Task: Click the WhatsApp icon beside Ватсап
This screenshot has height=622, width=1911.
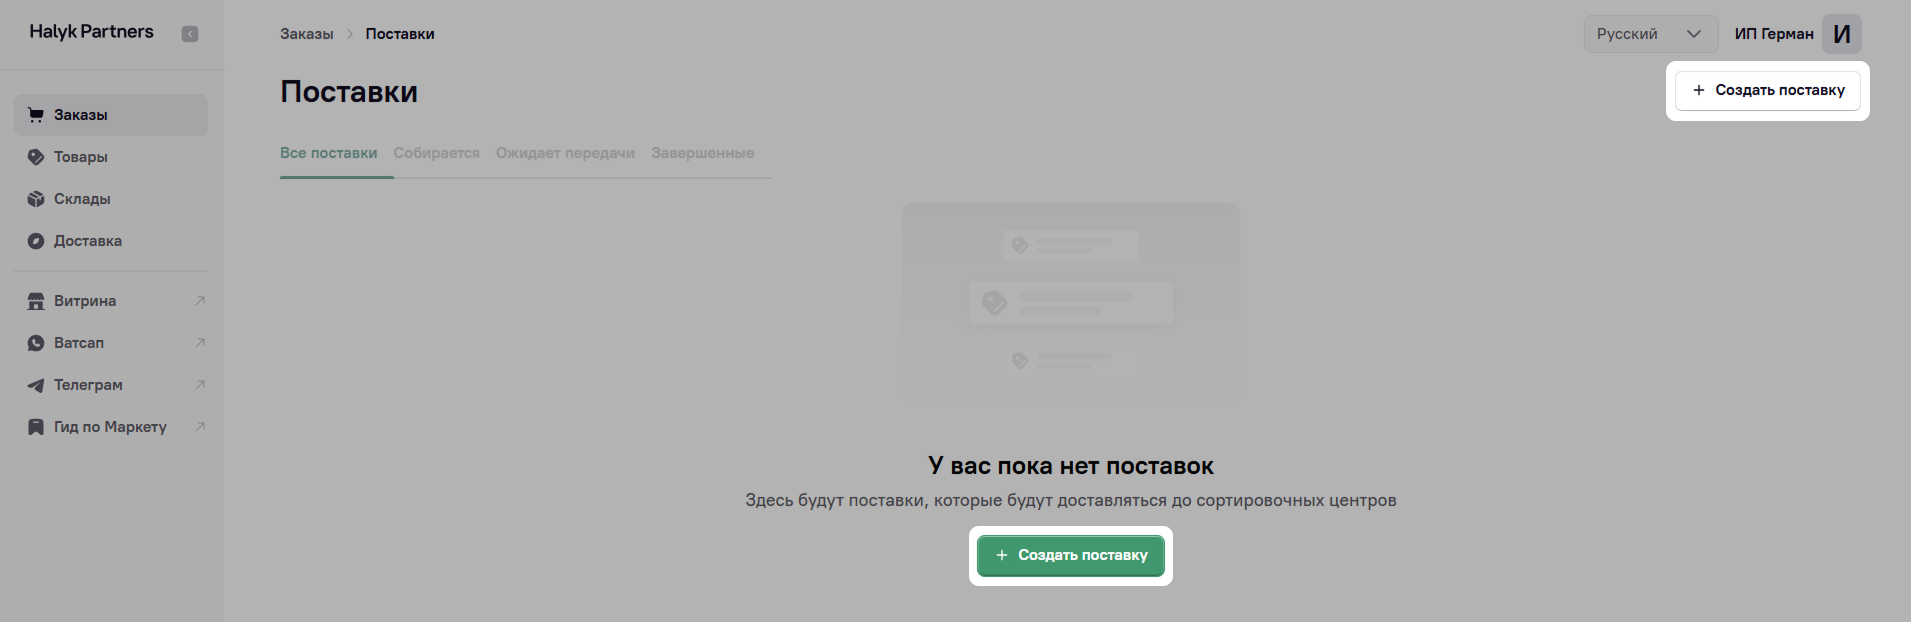Action: pyautogui.click(x=36, y=343)
